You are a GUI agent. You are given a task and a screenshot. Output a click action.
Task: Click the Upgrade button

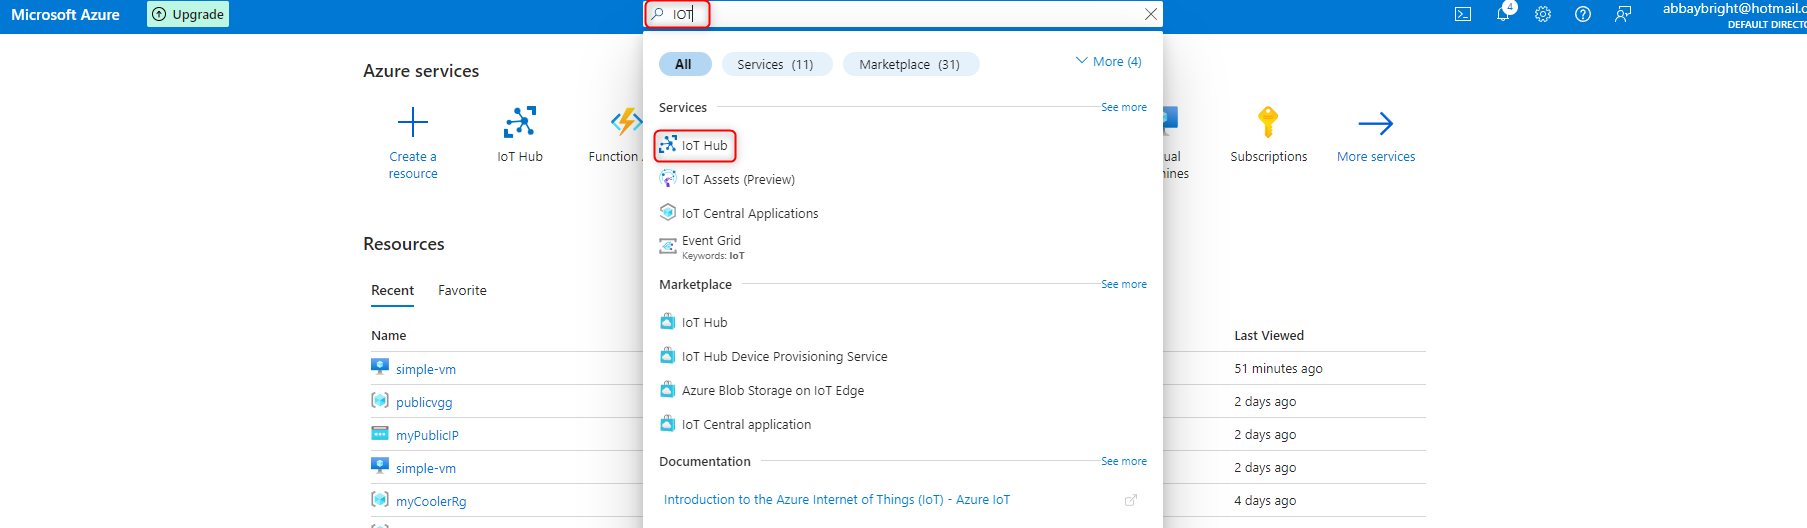click(188, 14)
